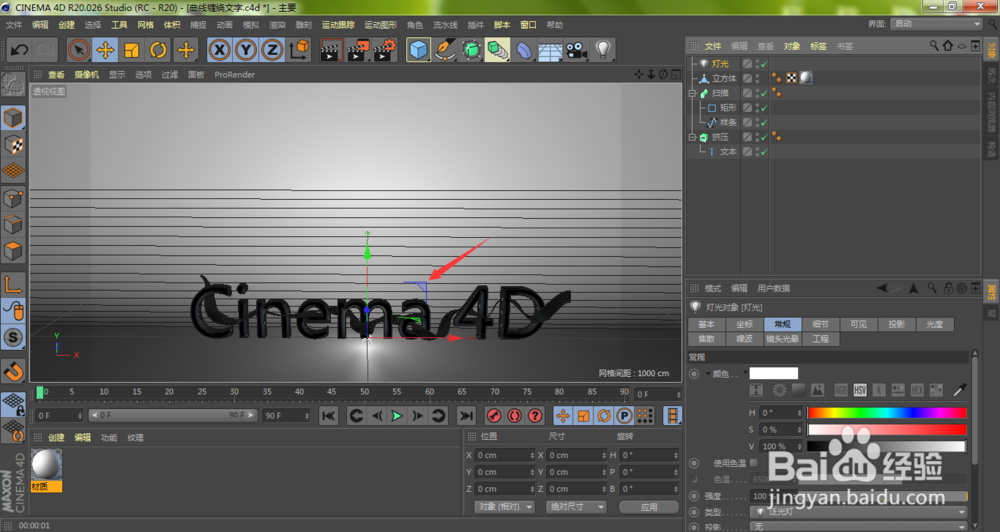Open the Material Manager 创建 menu
This screenshot has height=532, width=1000.
click(56, 438)
